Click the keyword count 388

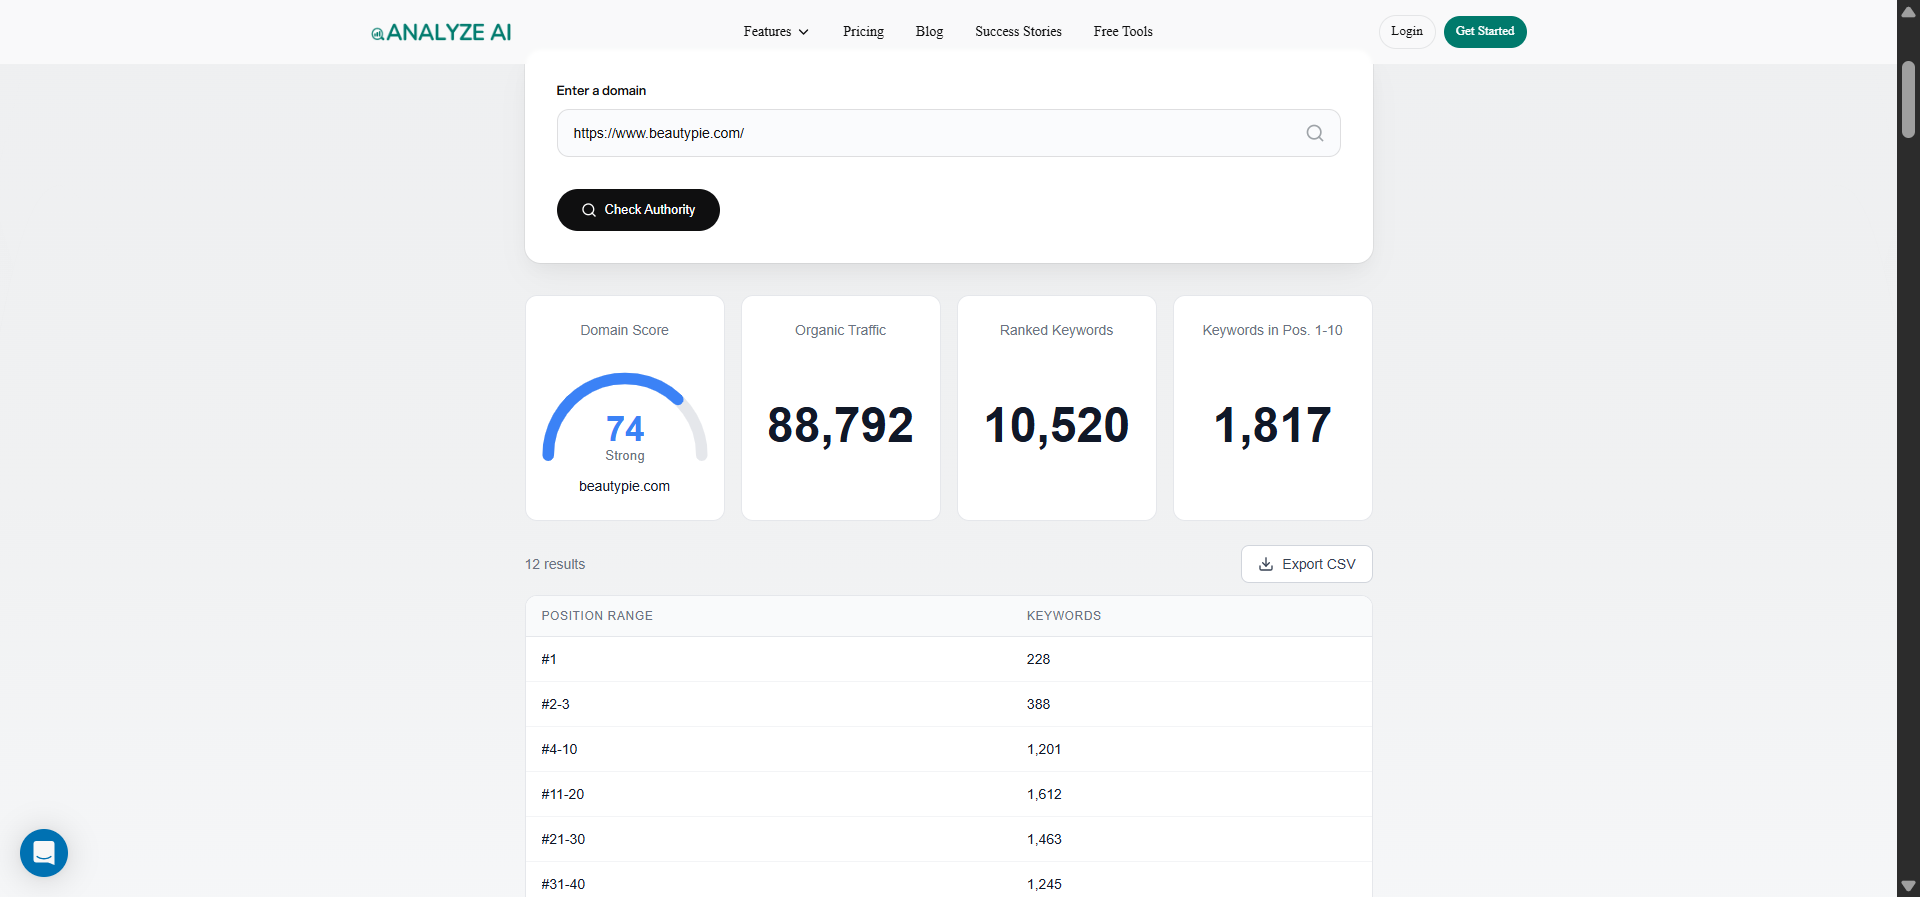[x=1038, y=704]
